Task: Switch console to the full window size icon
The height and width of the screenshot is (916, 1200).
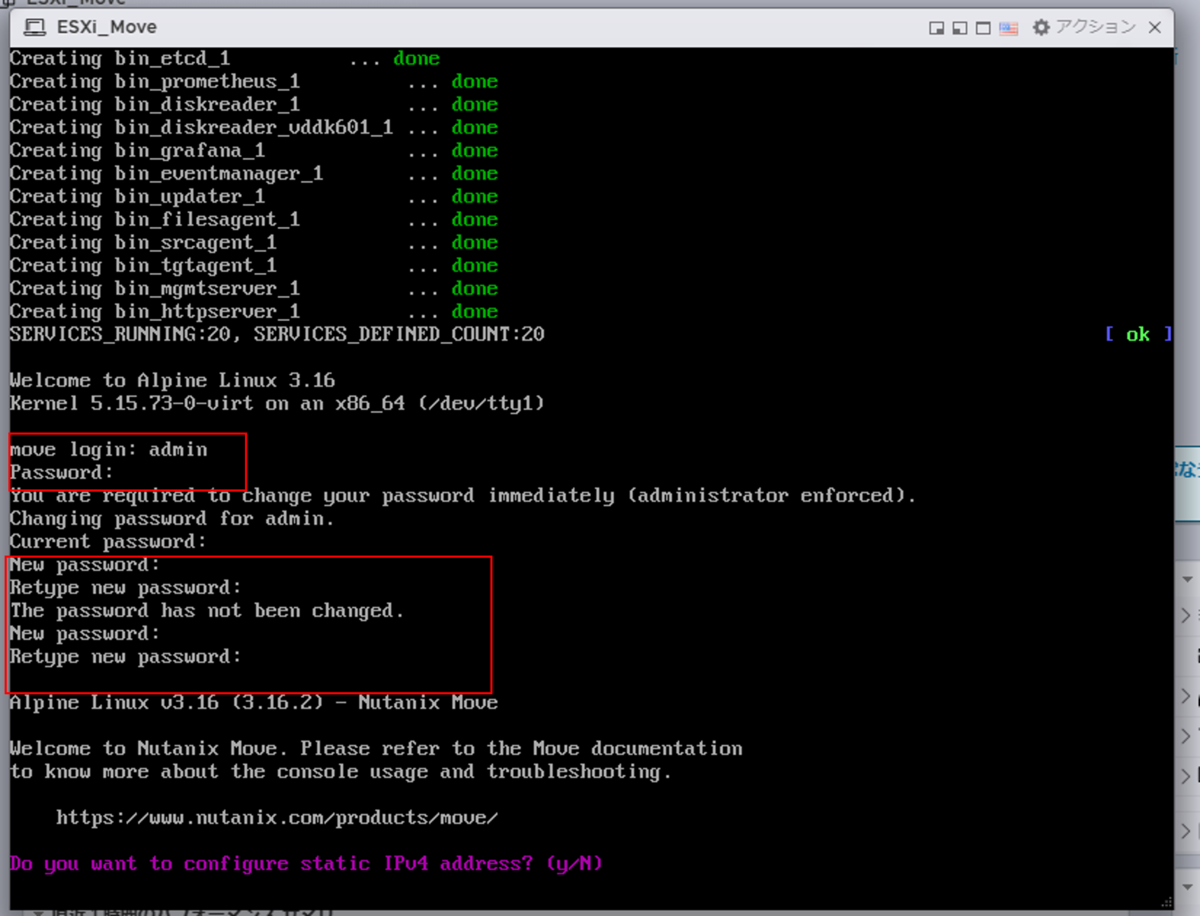Action: click(984, 28)
